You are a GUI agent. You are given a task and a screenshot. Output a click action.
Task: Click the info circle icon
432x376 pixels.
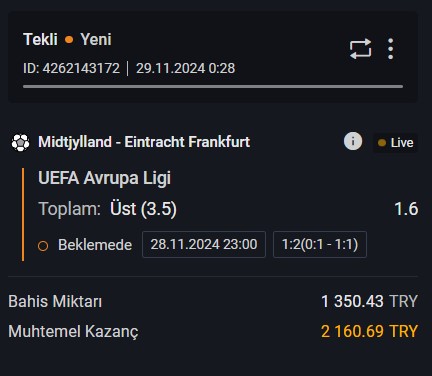[x=353, y=141]
